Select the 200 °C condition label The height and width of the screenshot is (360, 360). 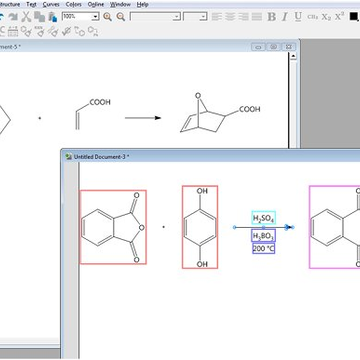coord(263,249)
